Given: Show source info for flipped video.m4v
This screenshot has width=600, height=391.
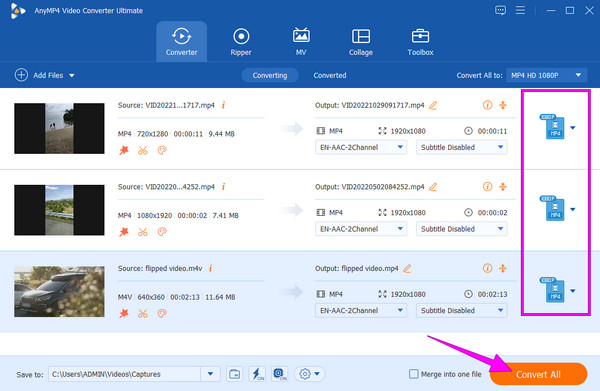Looking at the screenshot, I should [x=211, y=268].
